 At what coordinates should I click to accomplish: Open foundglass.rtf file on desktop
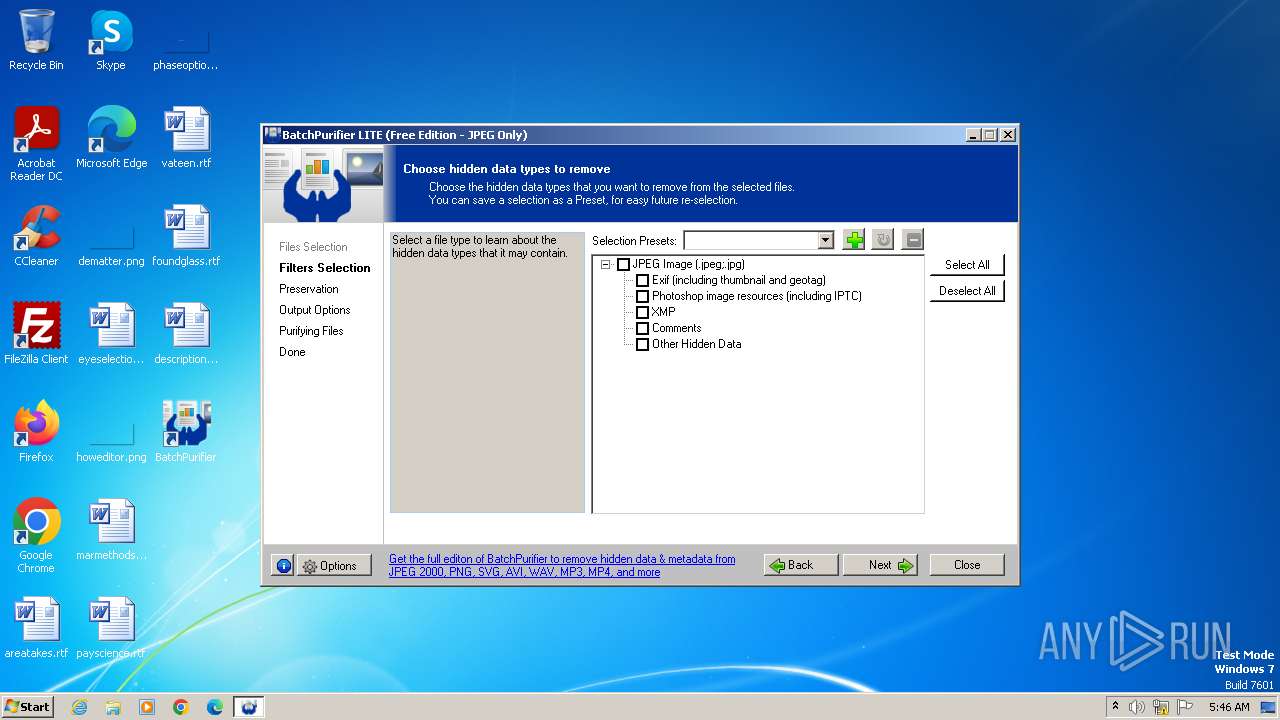coord(186,236)
